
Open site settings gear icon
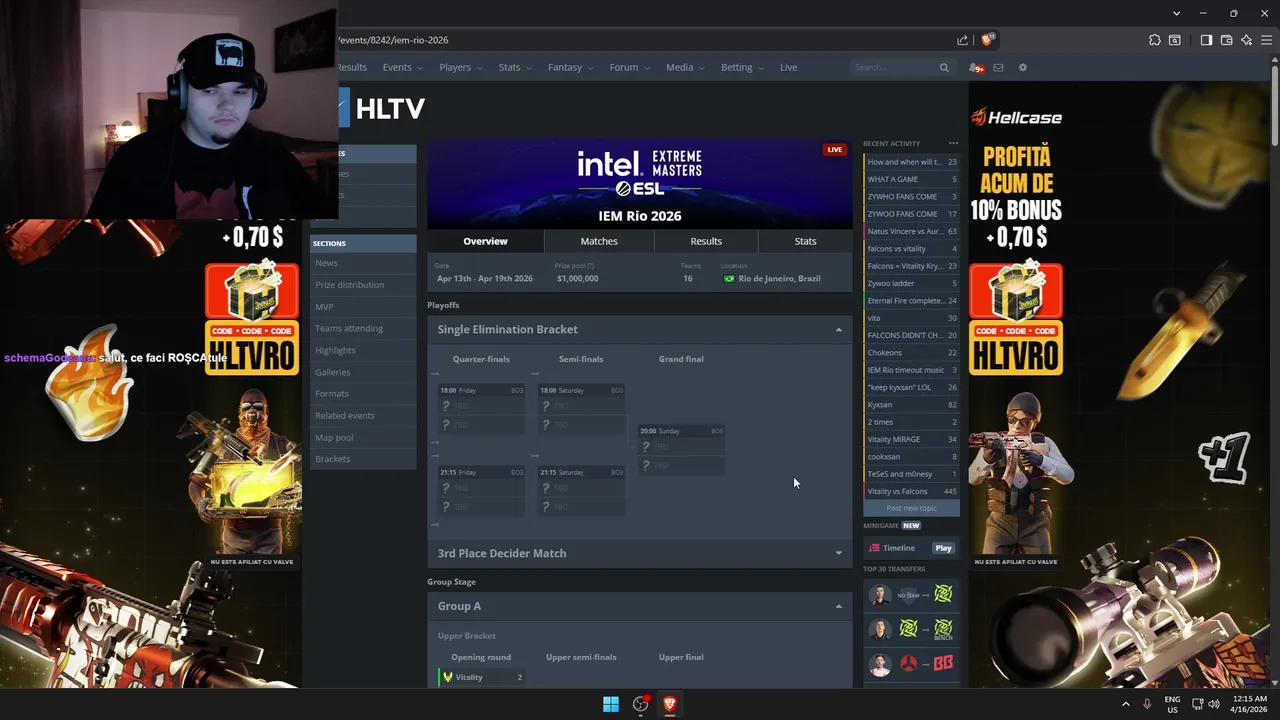1022,68
